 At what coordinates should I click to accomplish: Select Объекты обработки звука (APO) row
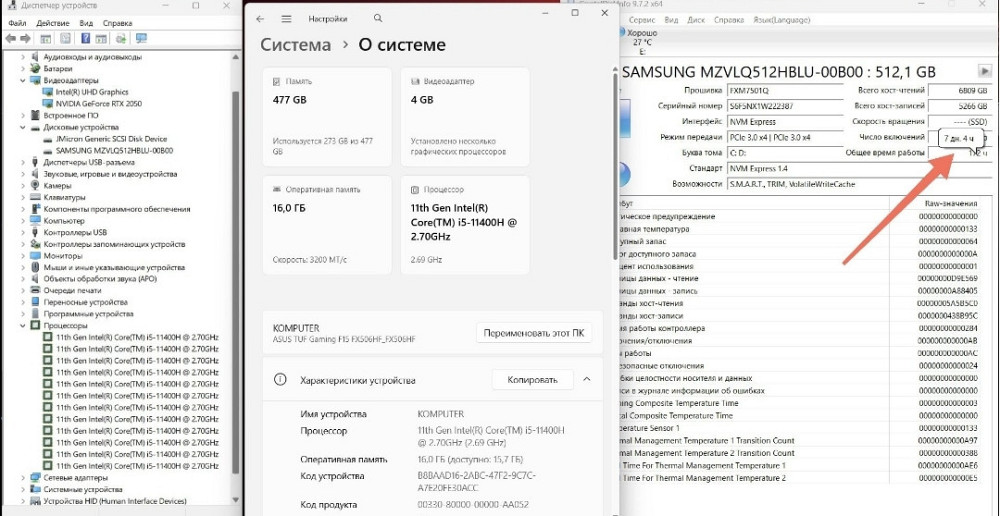pyautogui.click(x=100, y=279)
